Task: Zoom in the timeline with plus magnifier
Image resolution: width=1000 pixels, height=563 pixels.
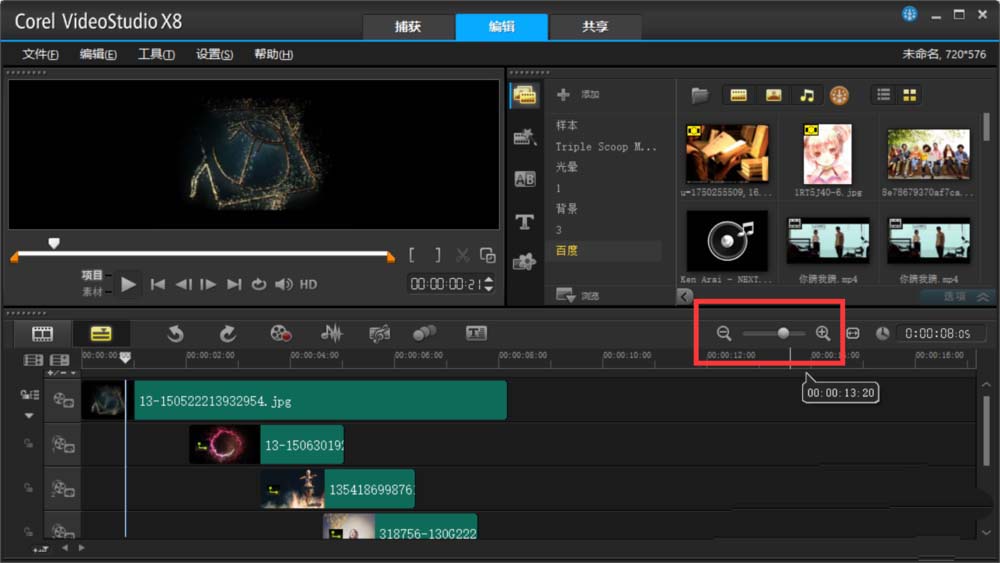Action: click(x=823, y=333)
